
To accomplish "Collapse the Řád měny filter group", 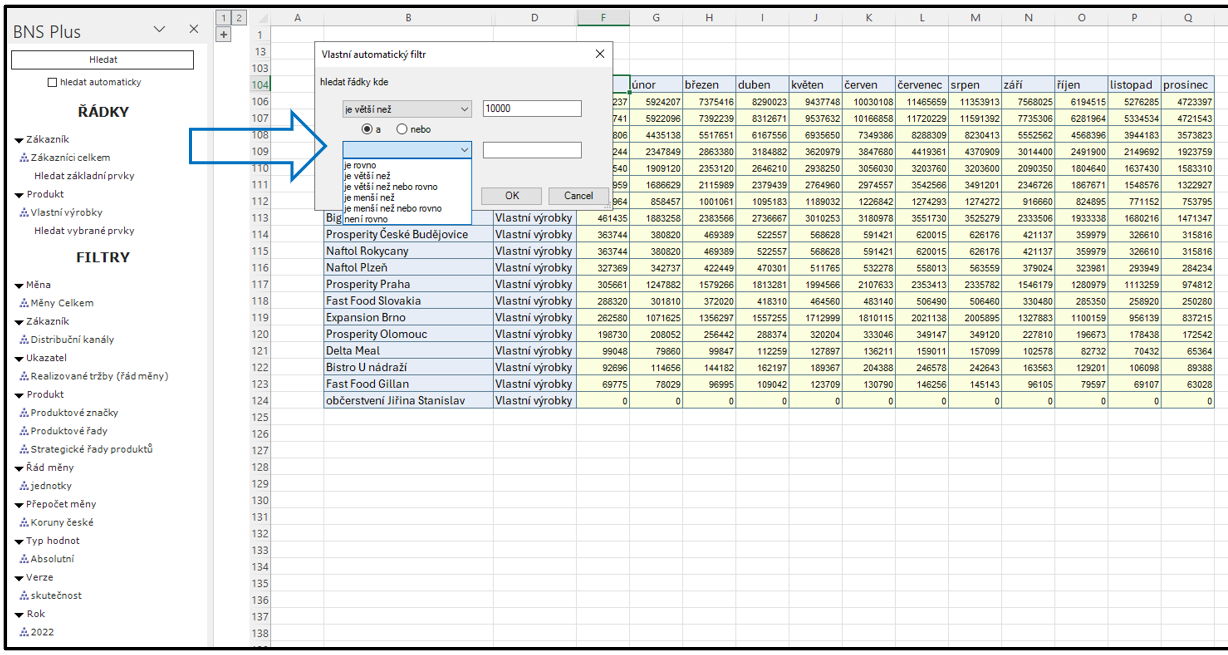I will (19, 468).
